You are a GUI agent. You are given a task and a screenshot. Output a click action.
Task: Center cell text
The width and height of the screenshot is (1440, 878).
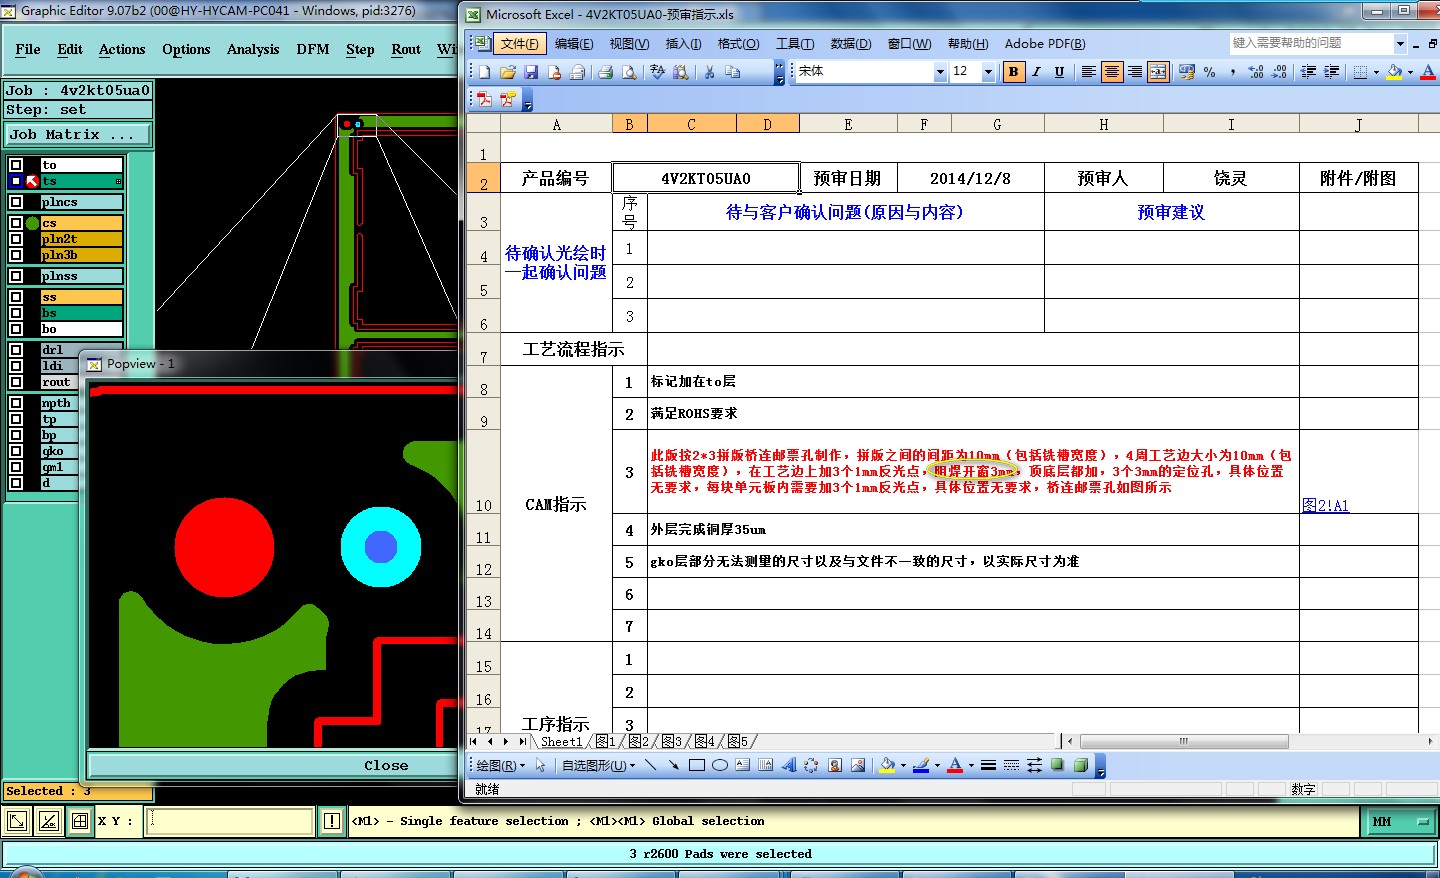coord(1111,72)
